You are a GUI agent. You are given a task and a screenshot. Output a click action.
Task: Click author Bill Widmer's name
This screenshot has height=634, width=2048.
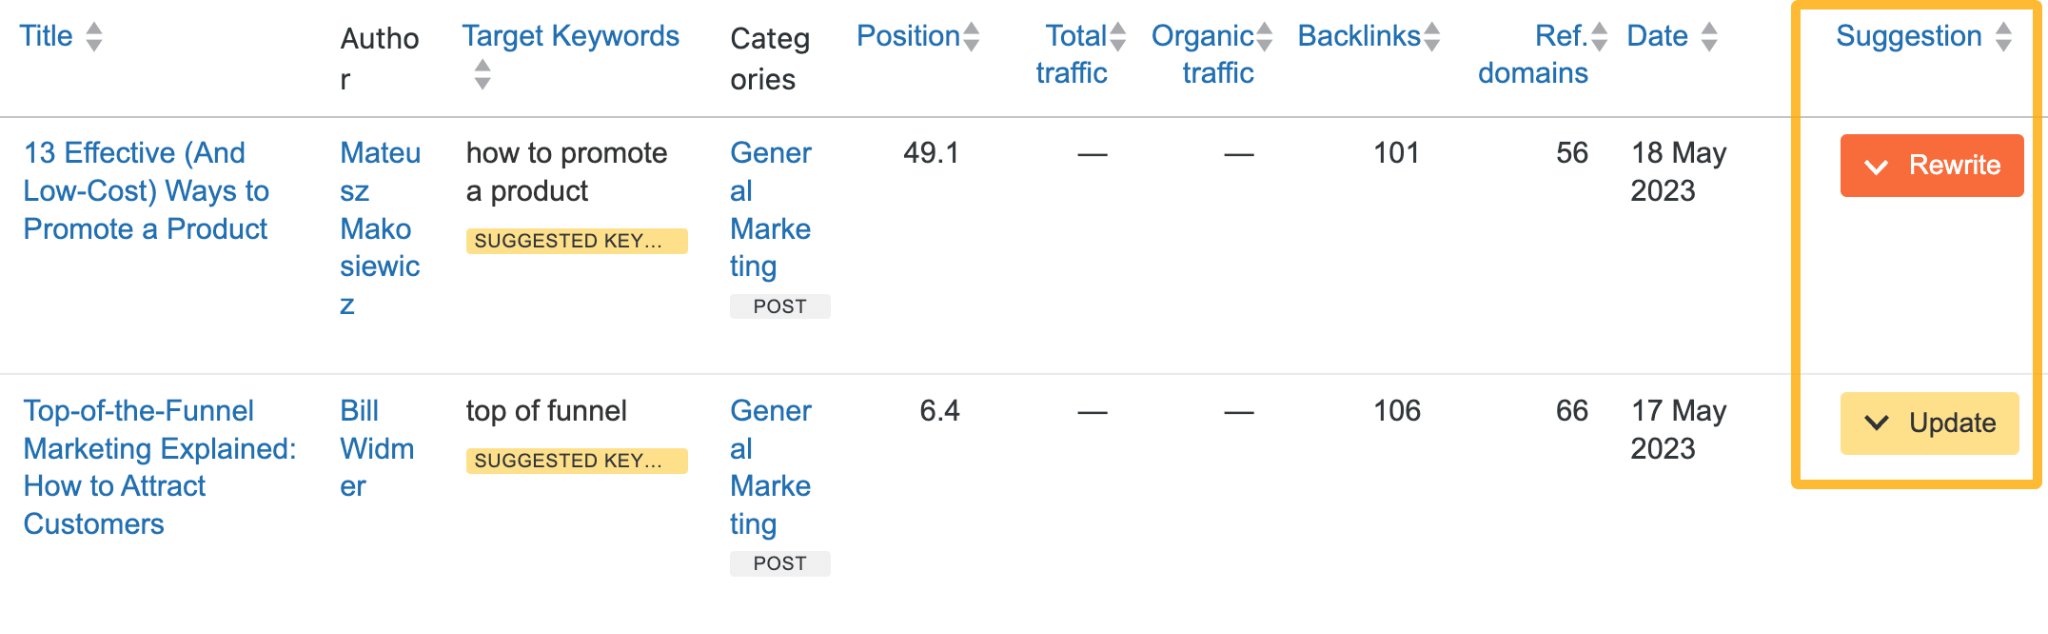[x=377, y=448]
